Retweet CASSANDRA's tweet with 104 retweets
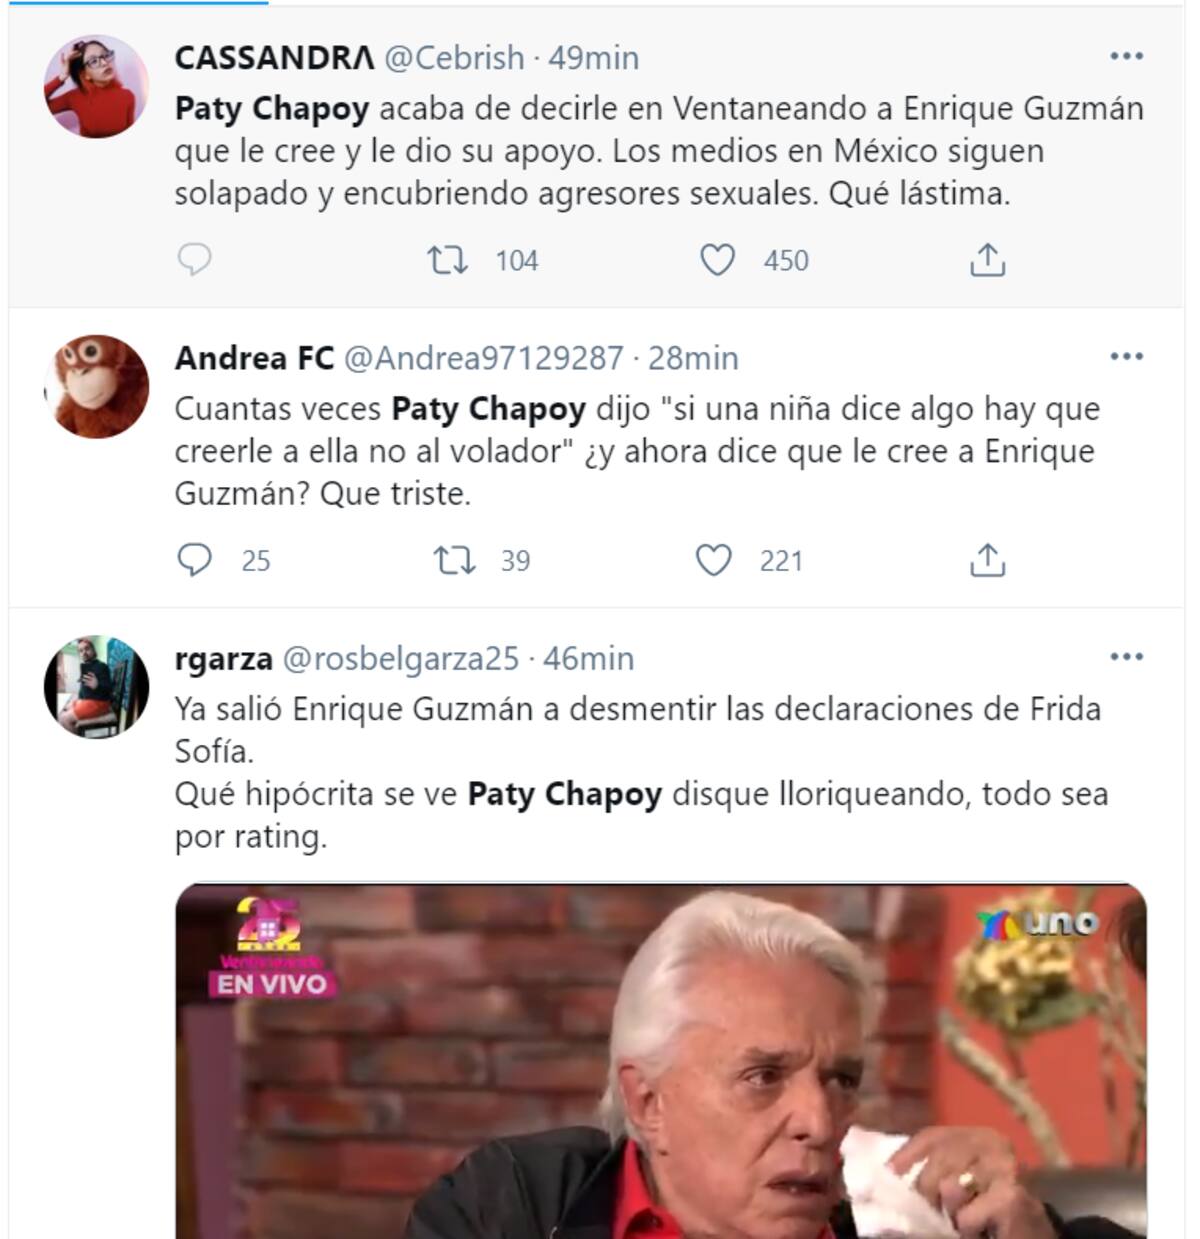Image resolution: width=1200 pixels, height=1239 pixels. pos(447,260)
